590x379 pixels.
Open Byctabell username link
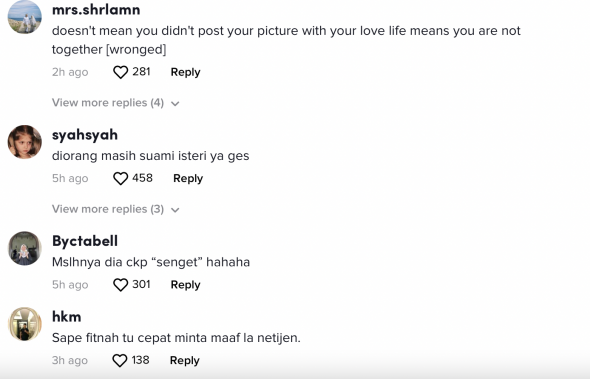pos(85,241)
